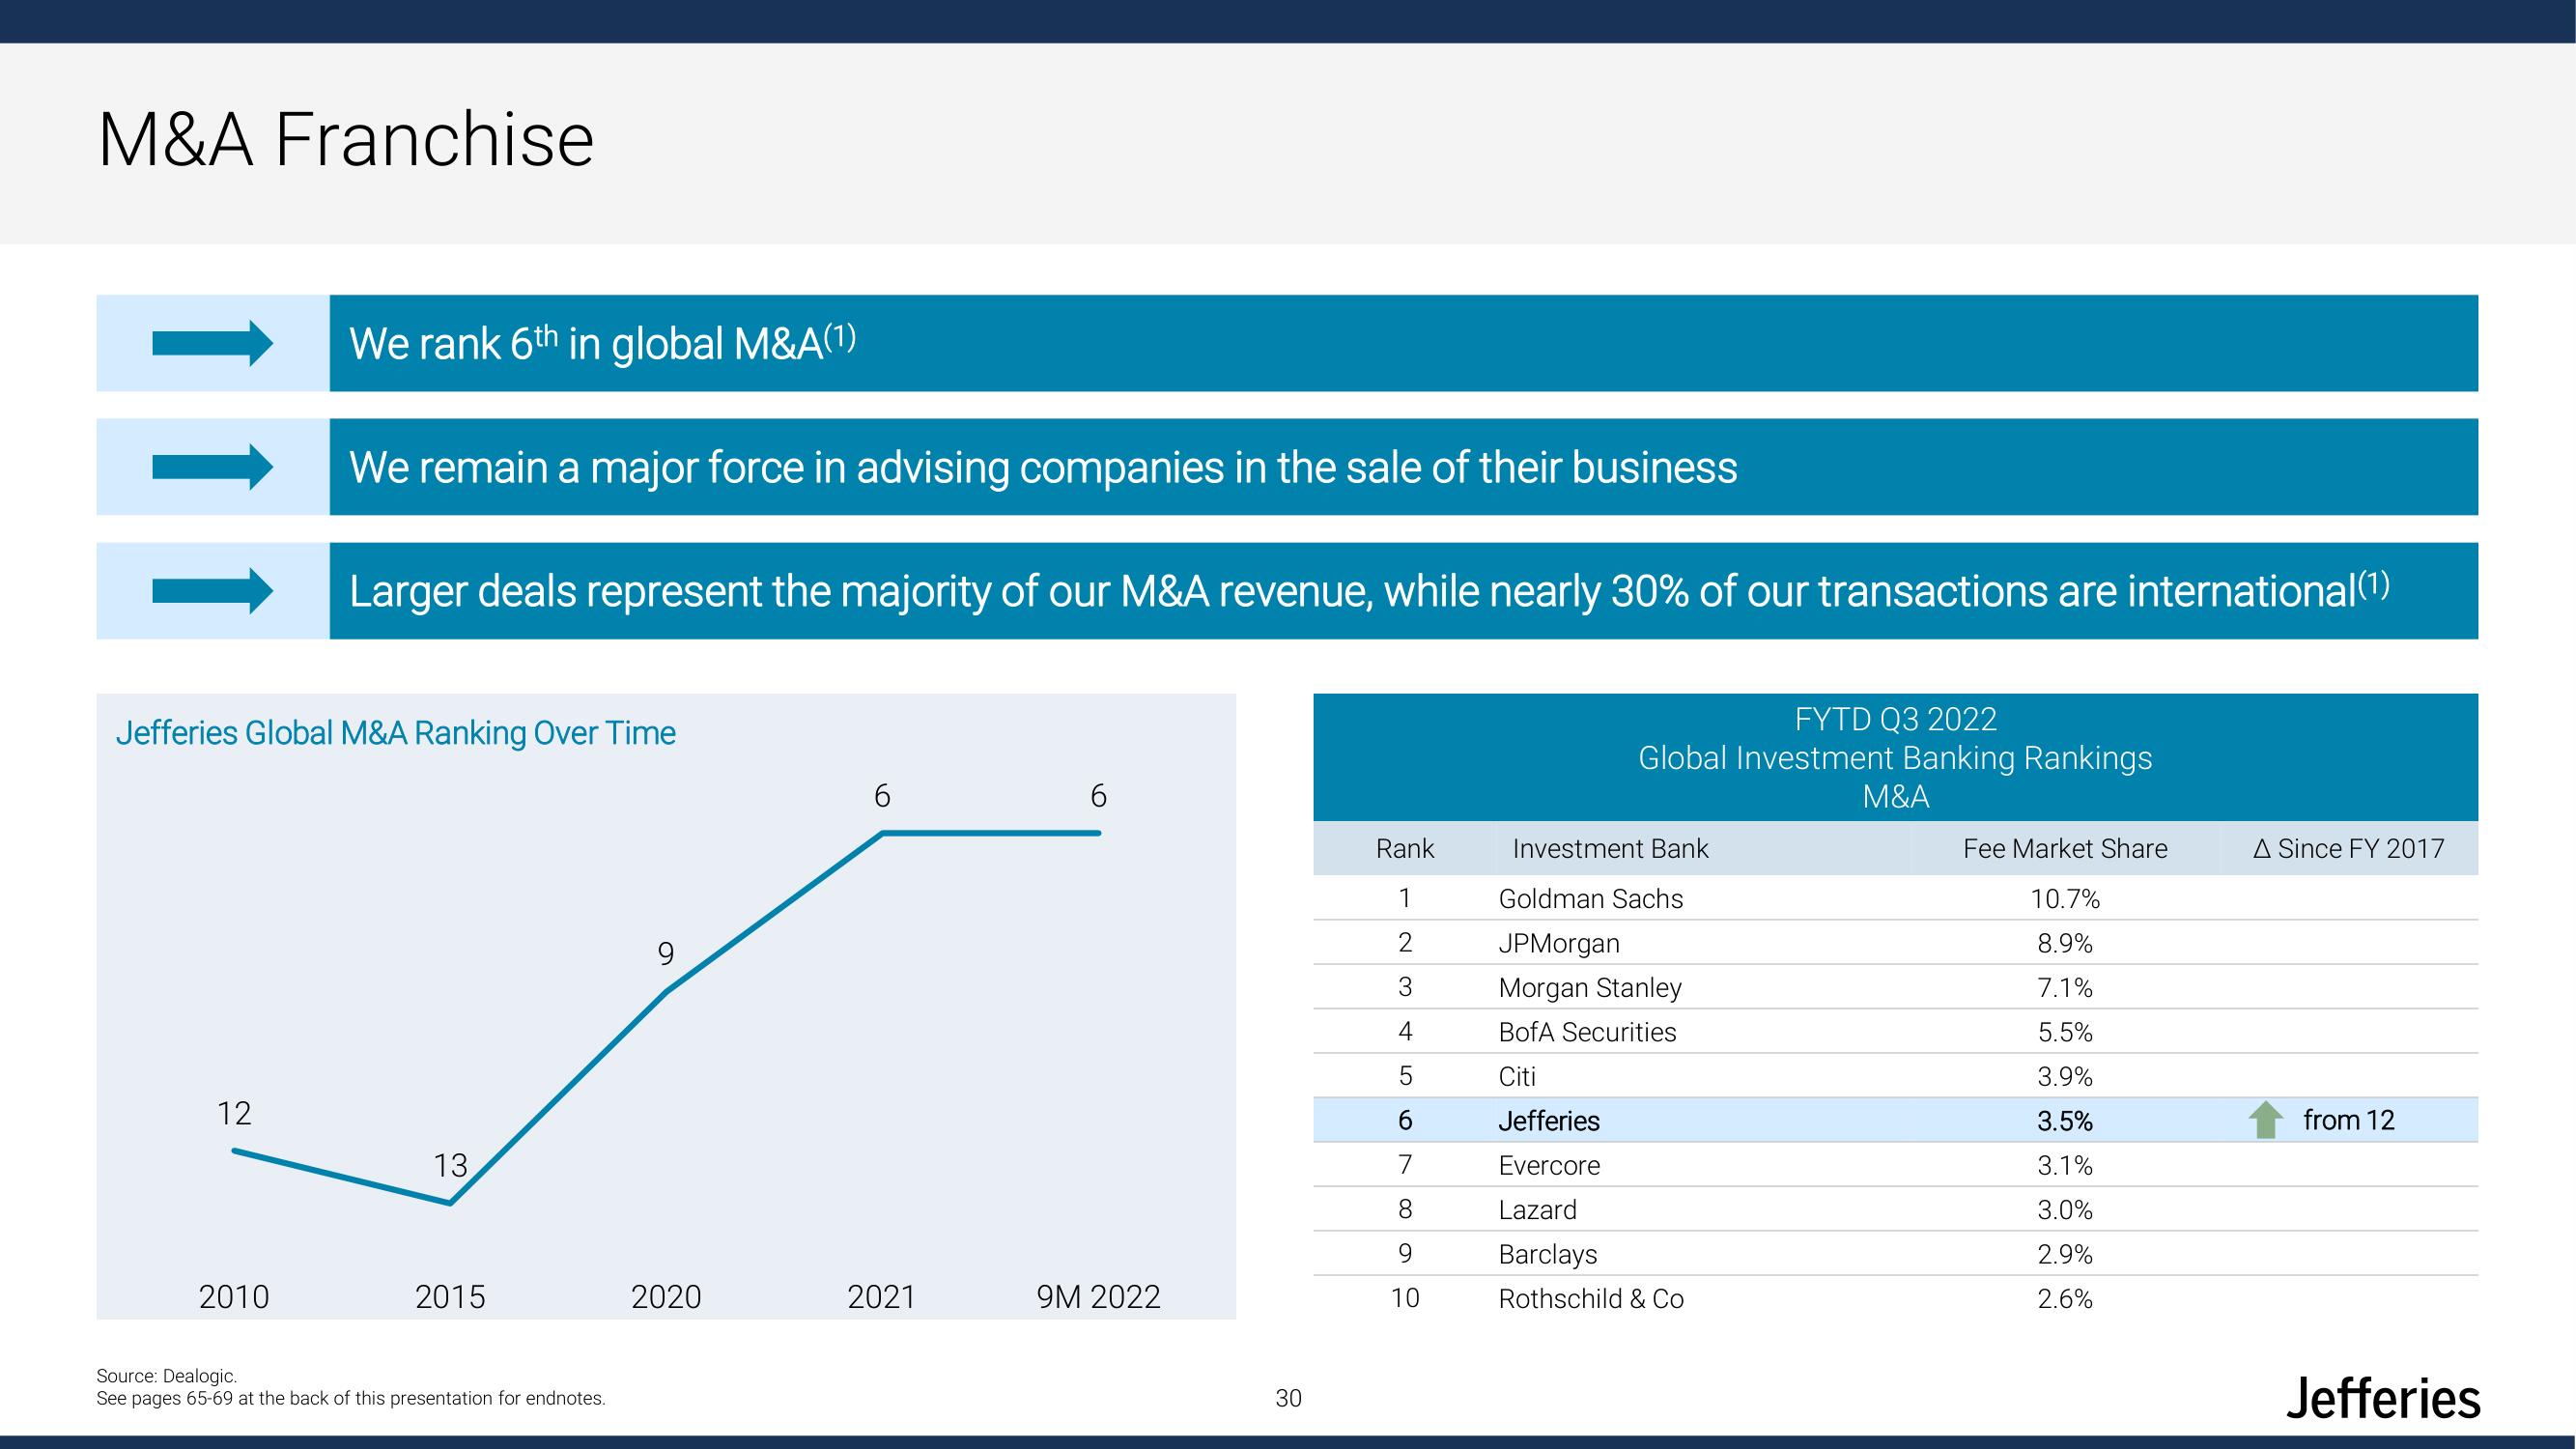The width and height of the screenshot is (2576, 1449).
Task: Click 'Lazard' in the table
Action: [1537, 1210]
